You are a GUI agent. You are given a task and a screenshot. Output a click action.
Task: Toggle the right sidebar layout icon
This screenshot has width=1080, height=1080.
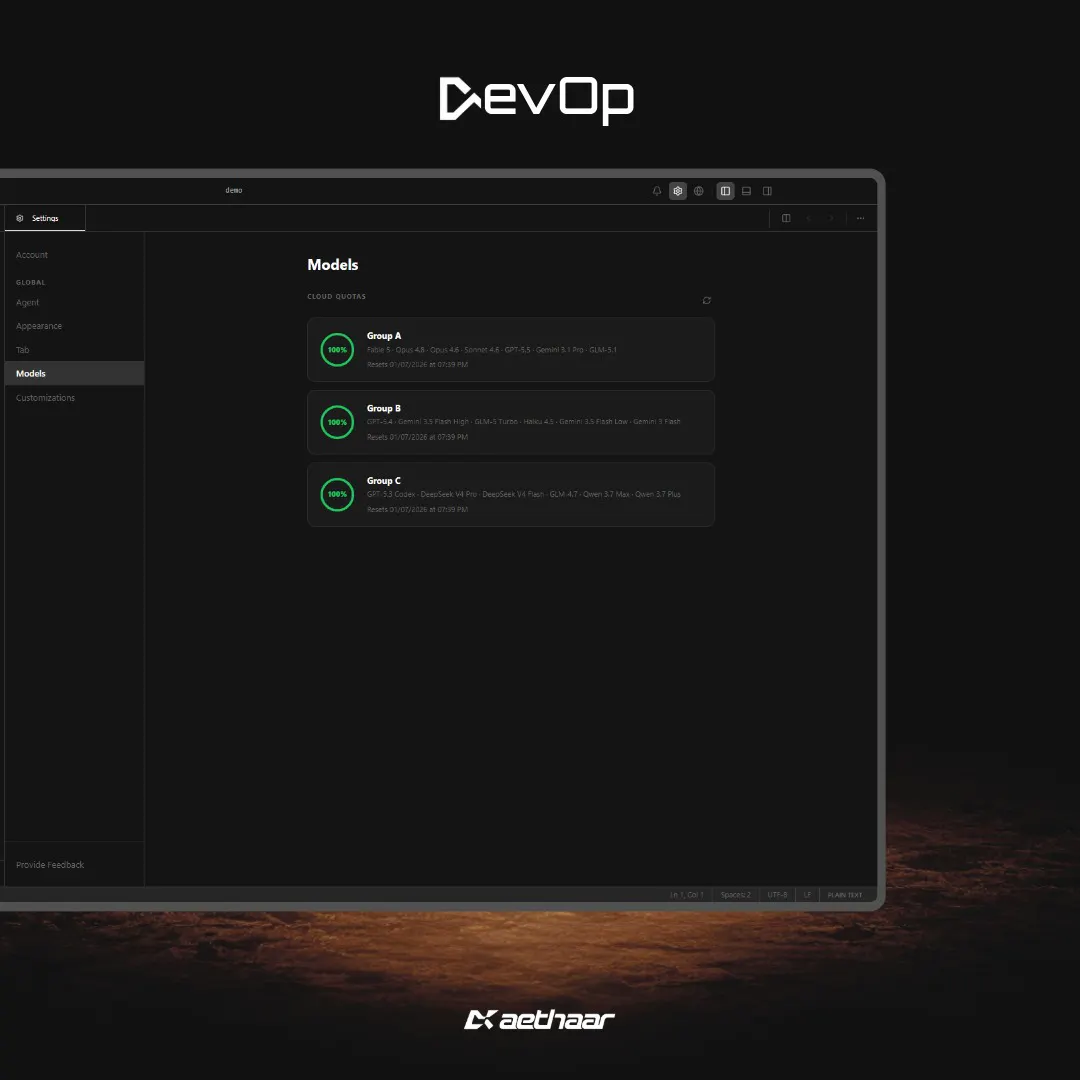pyautogui.click(x=767, y=191)
